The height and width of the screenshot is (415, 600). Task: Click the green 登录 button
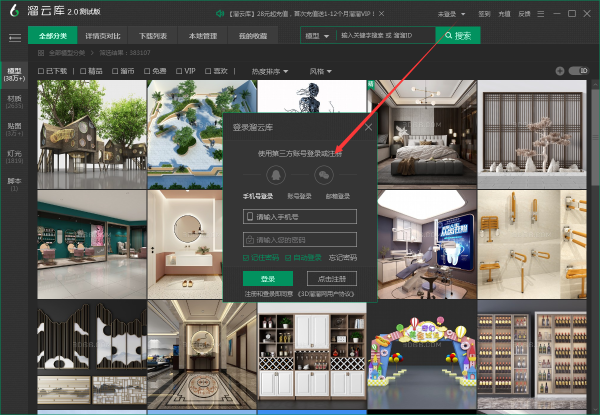[267, 279]
